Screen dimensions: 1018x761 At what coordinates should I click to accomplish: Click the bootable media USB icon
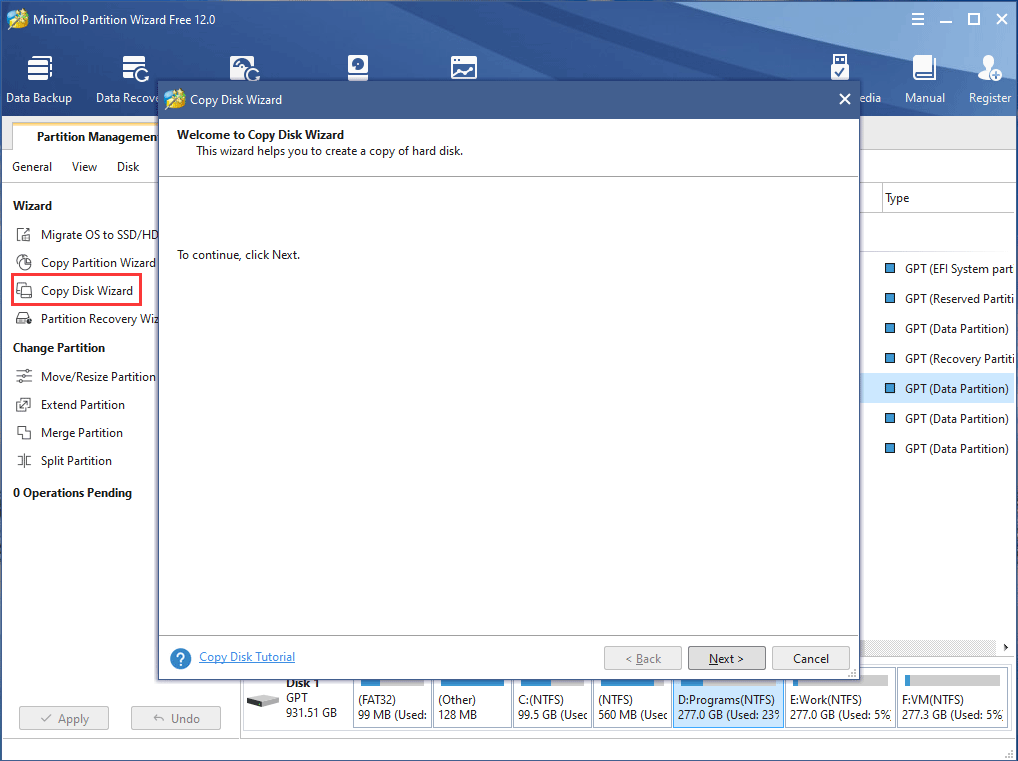click(839, 68)
